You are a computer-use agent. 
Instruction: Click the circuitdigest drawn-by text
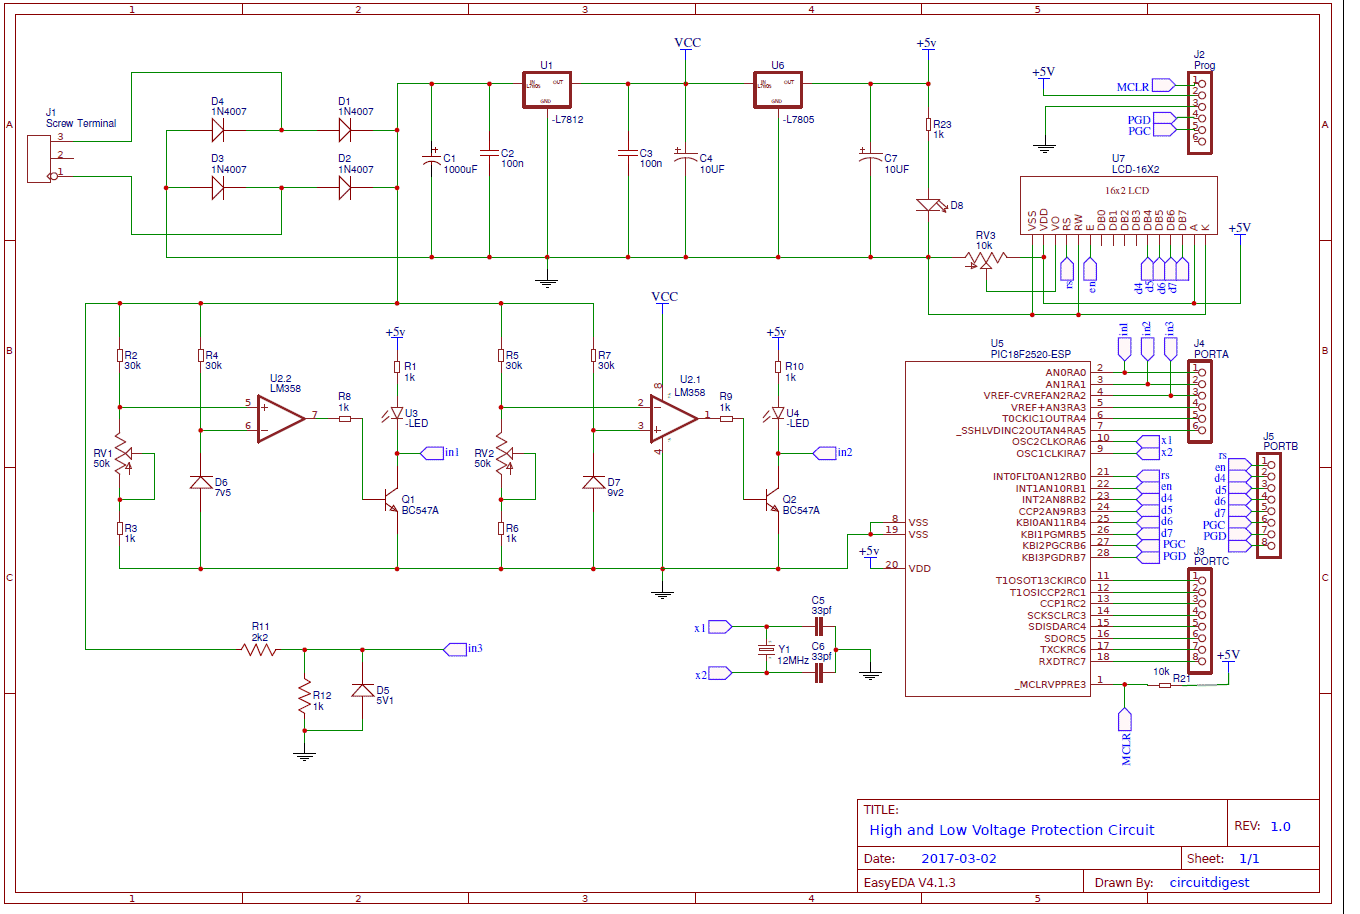pos(1210,882)
